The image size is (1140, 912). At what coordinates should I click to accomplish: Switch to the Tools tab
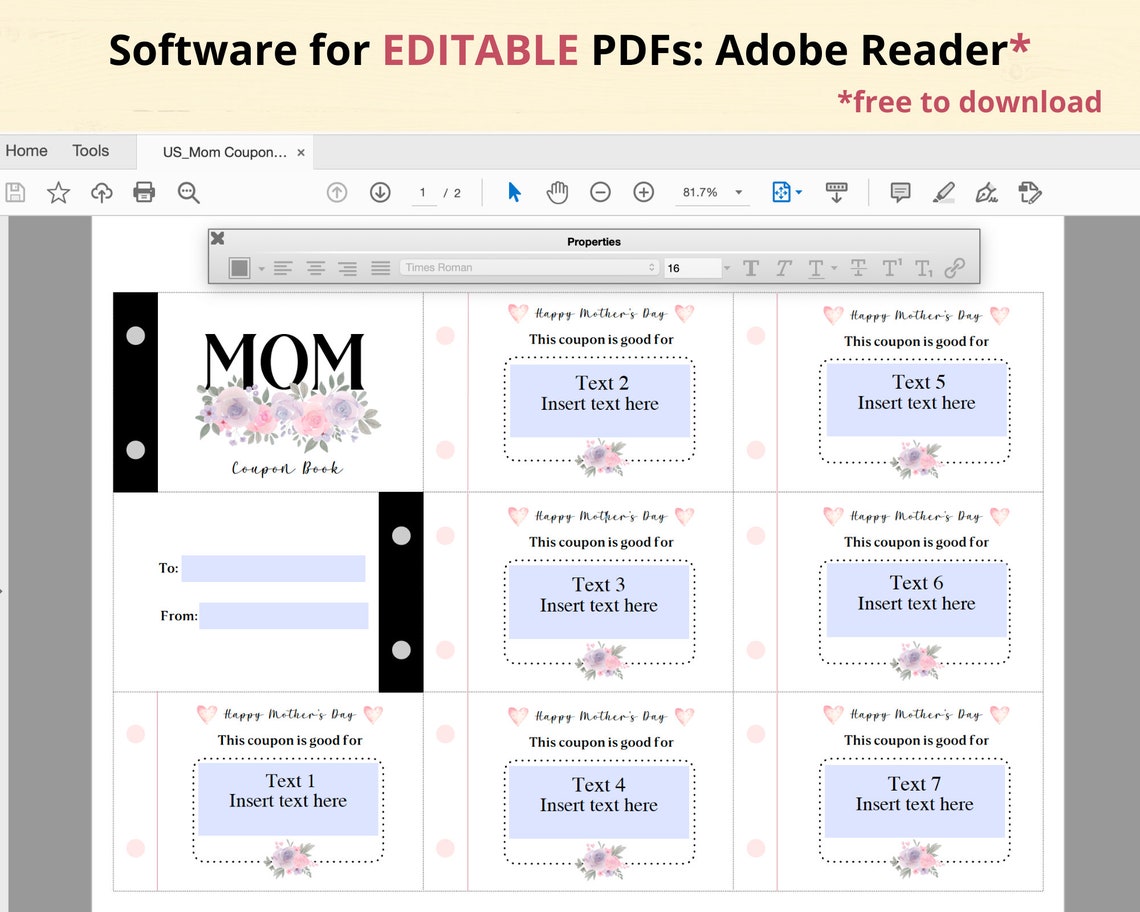(91, 151)
